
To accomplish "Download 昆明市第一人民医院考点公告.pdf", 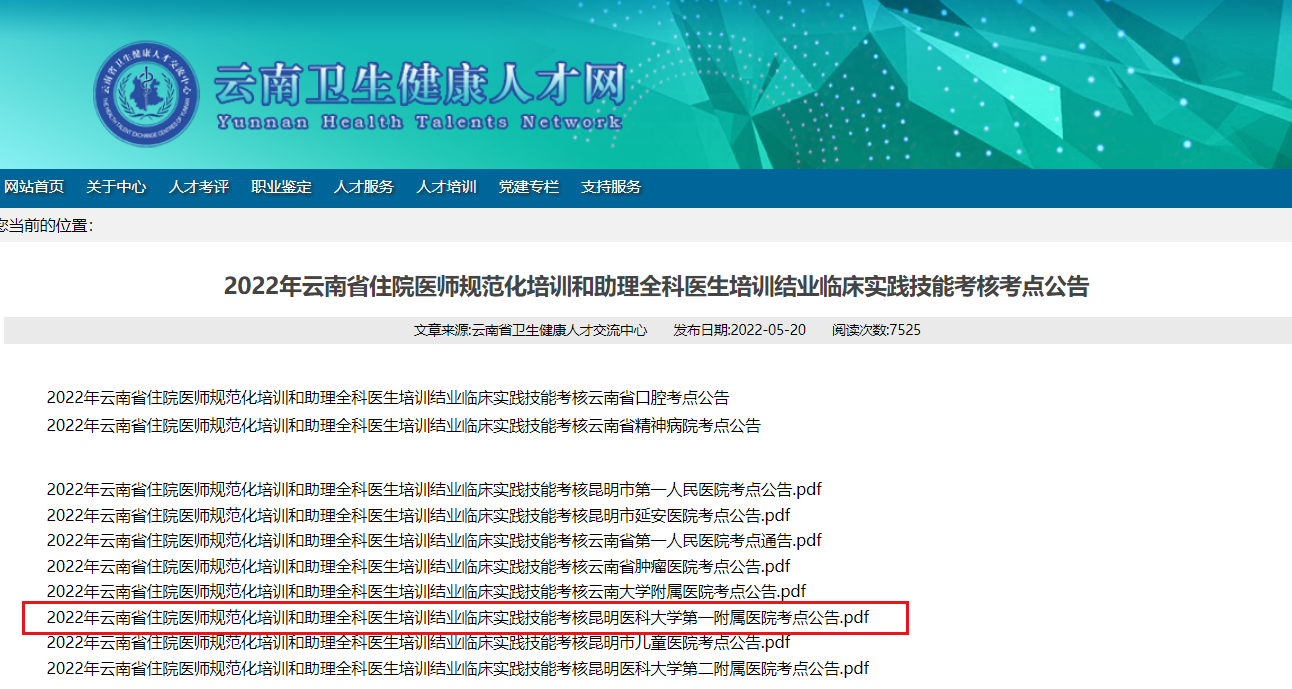I will pyautogui.click(x=434, y=490).
